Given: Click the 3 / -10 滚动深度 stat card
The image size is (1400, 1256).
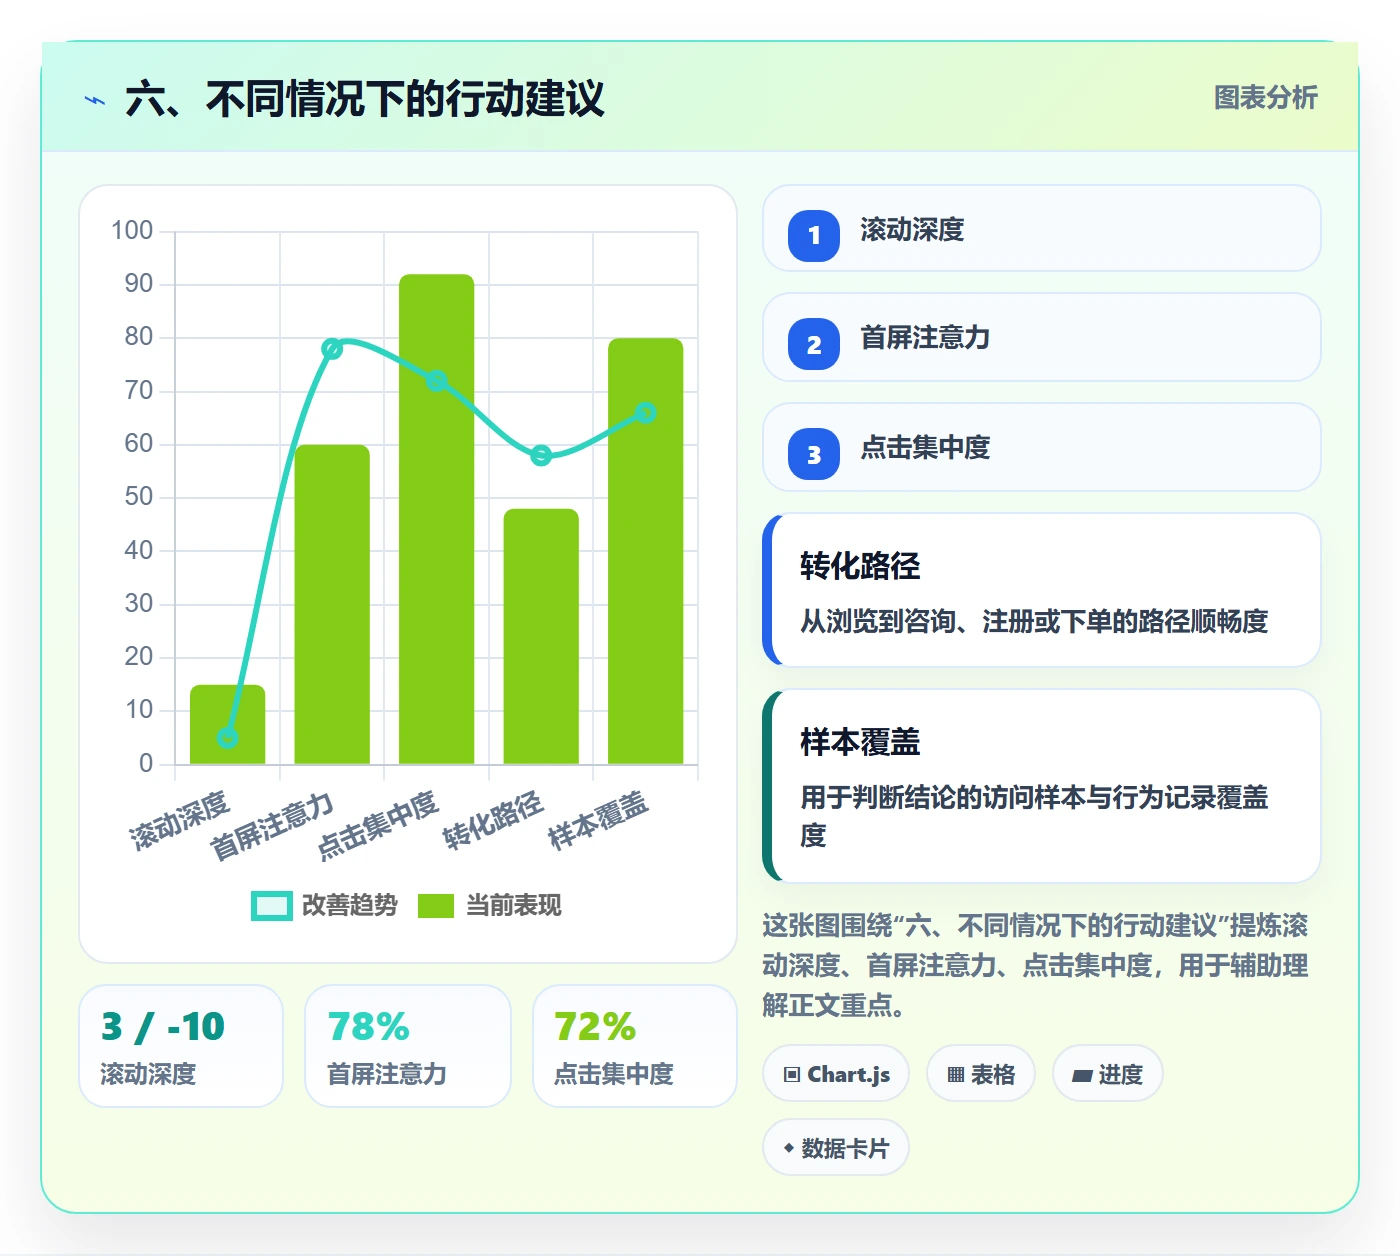Looking at the screenshot, I should pos(181,1046).
